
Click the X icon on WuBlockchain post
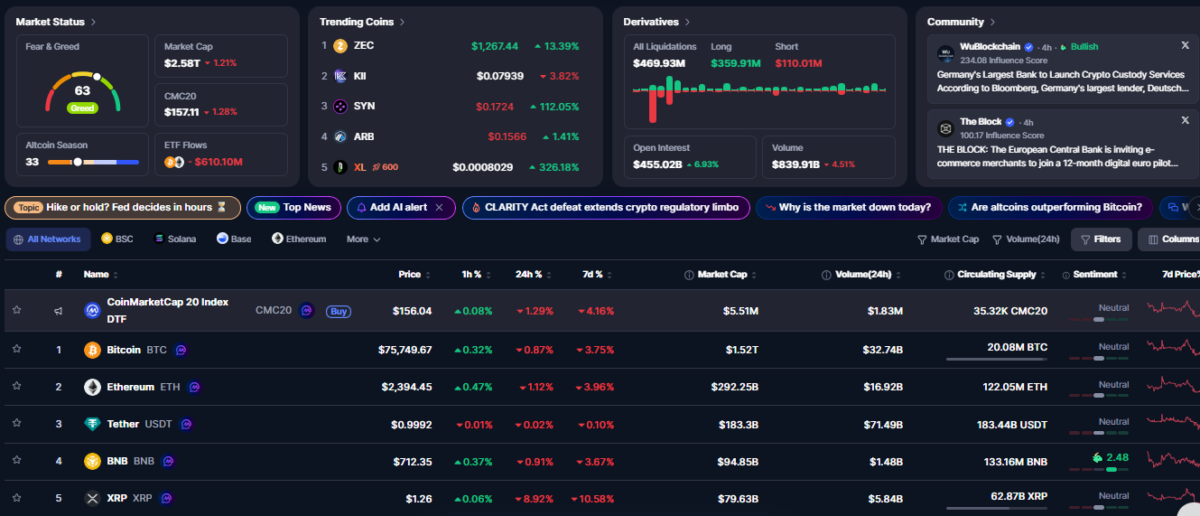click(1185, 45)
